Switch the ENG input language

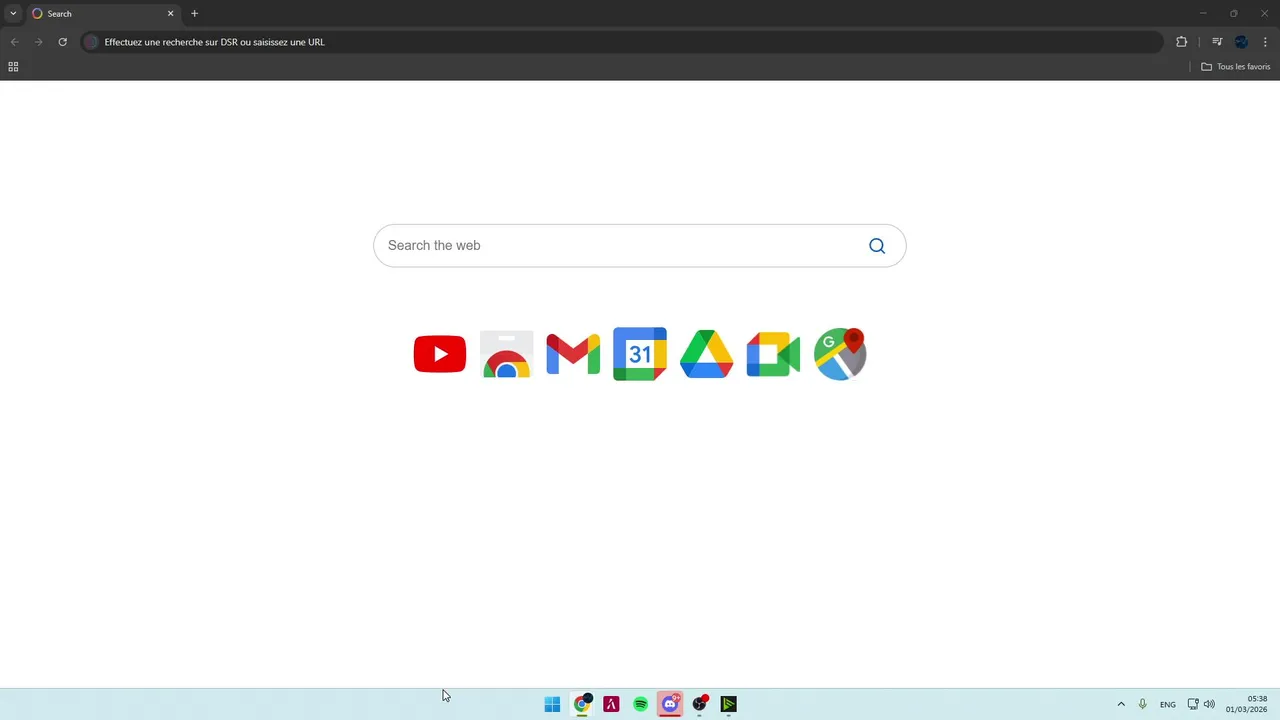tap(1168, 705)
